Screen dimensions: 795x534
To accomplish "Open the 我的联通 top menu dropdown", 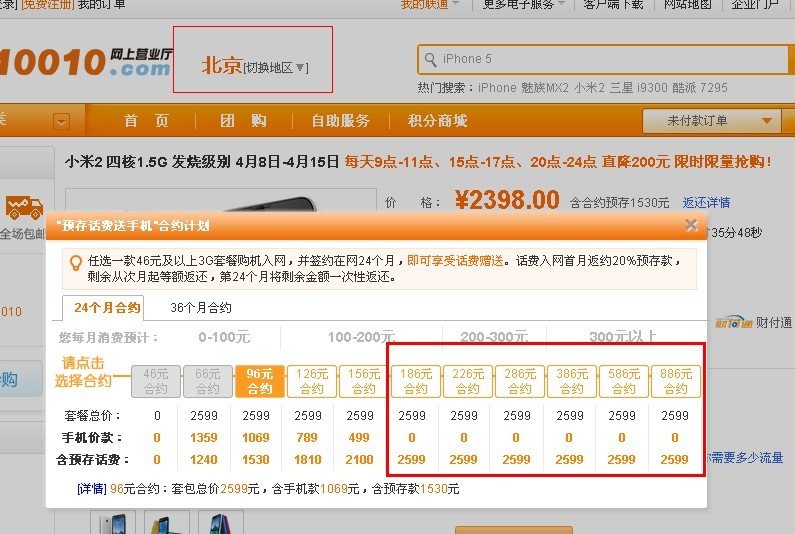I will pos(430,5).
